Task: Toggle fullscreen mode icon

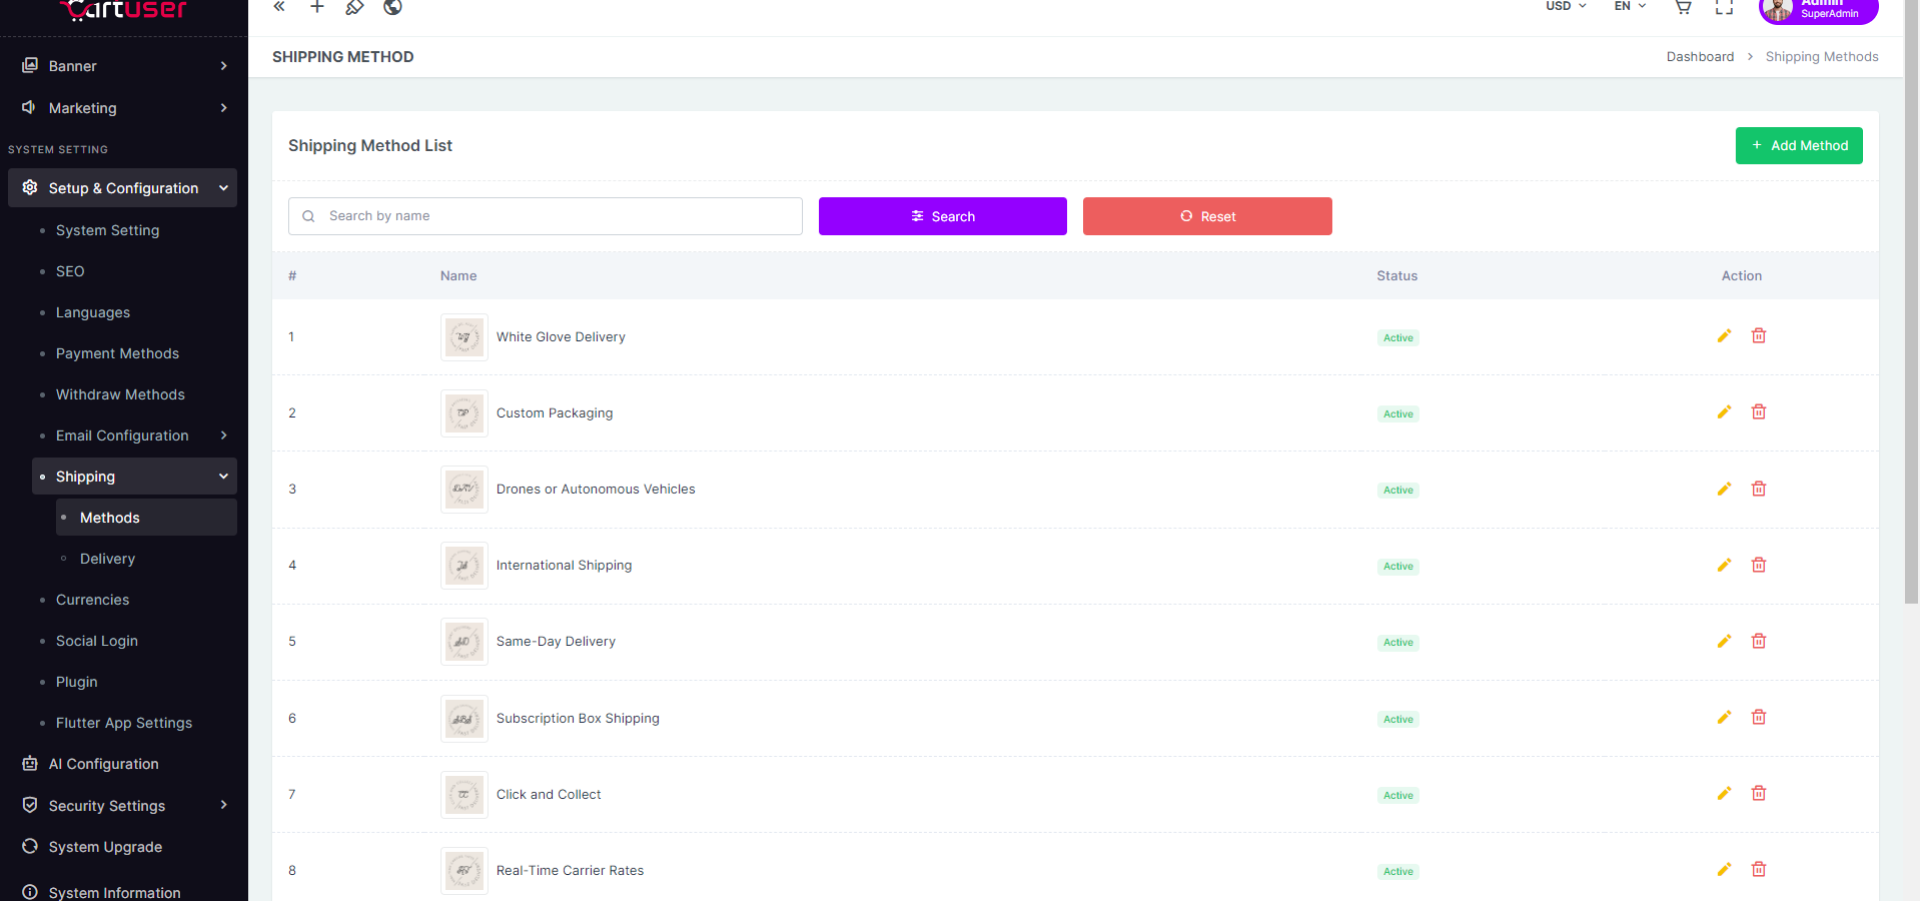Action: 1724,7
